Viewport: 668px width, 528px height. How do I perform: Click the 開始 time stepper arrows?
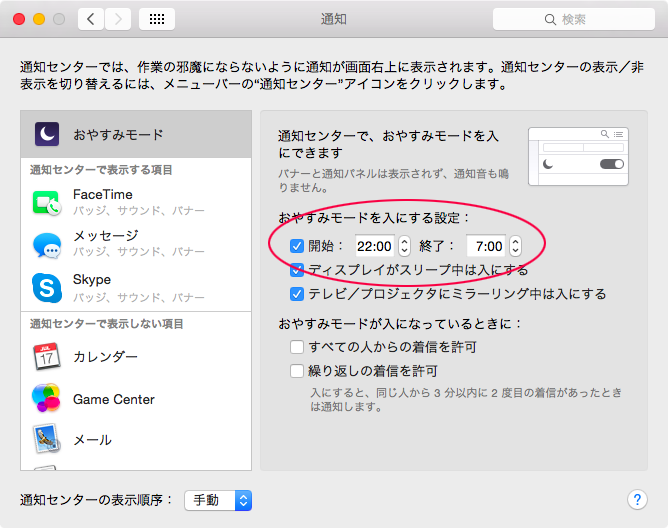click(x=404, y=246)
